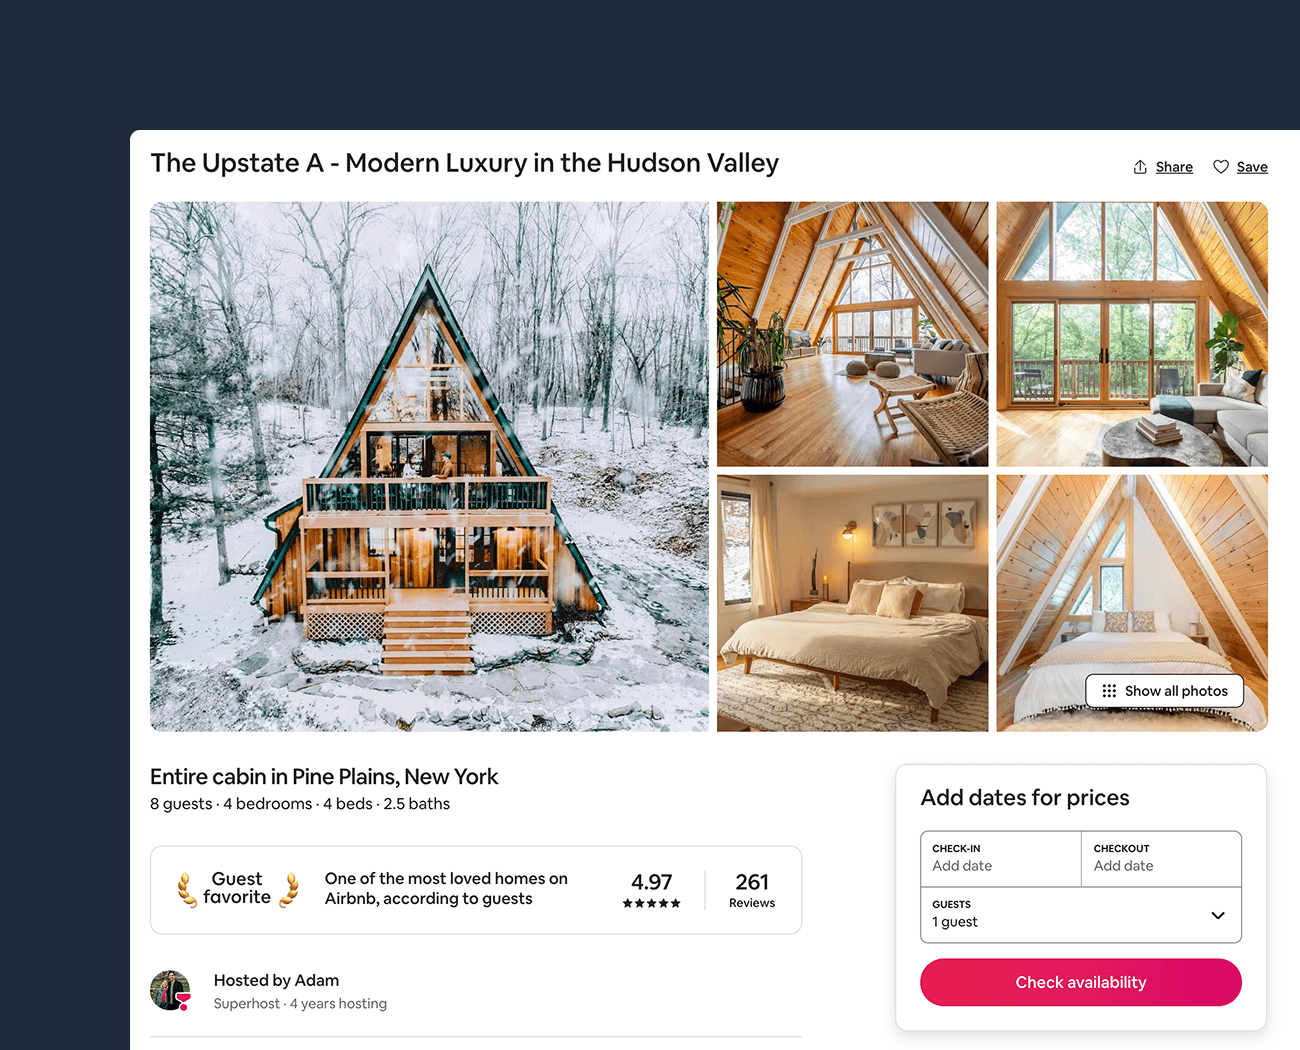Open the Checkout date field
Viewport: 1300px width, 1050px height.
(1161, 859)
